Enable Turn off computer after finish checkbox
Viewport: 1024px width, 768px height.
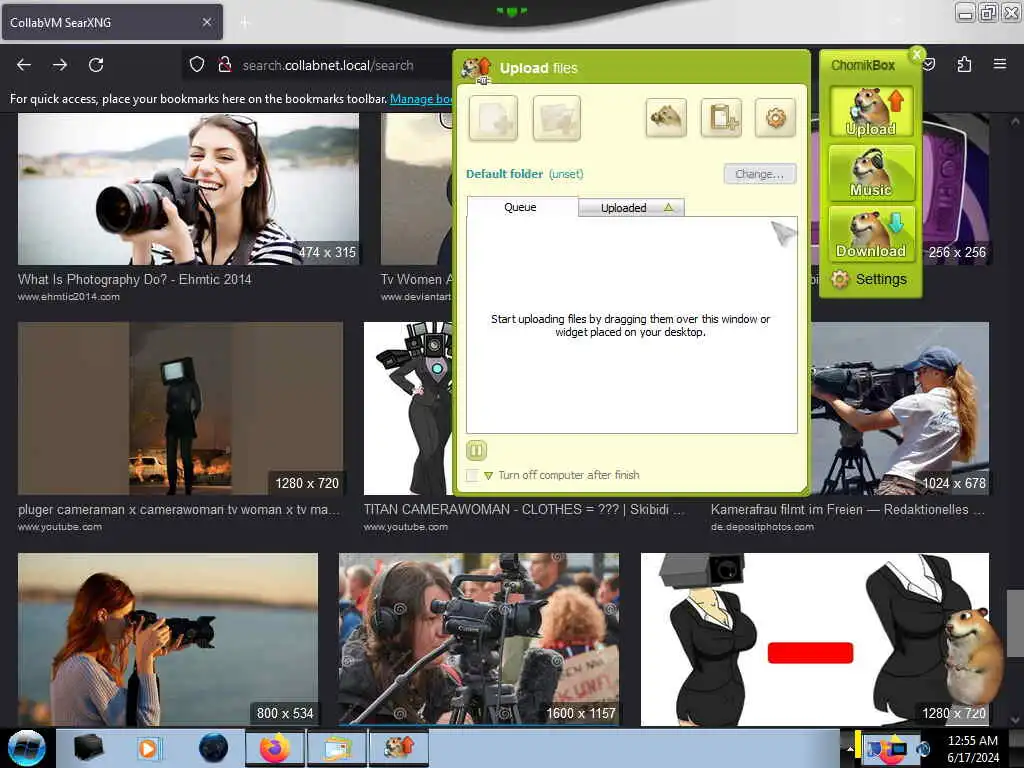(472, 475)
